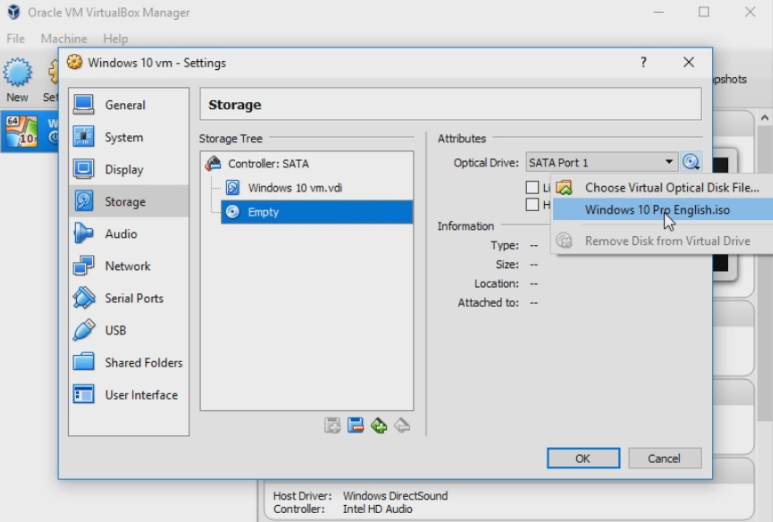Open the Shared Folders settings page
The height and width of the screenshot is (522, 773).
(128, 363)
